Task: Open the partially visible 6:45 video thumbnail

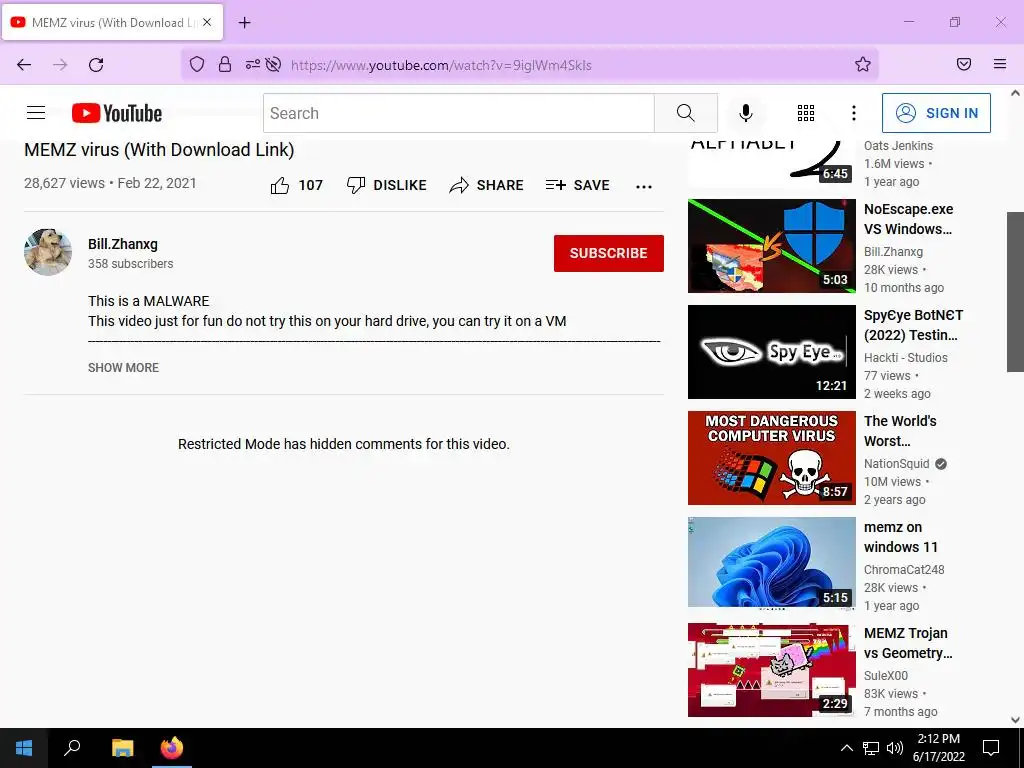Action: 771,162
